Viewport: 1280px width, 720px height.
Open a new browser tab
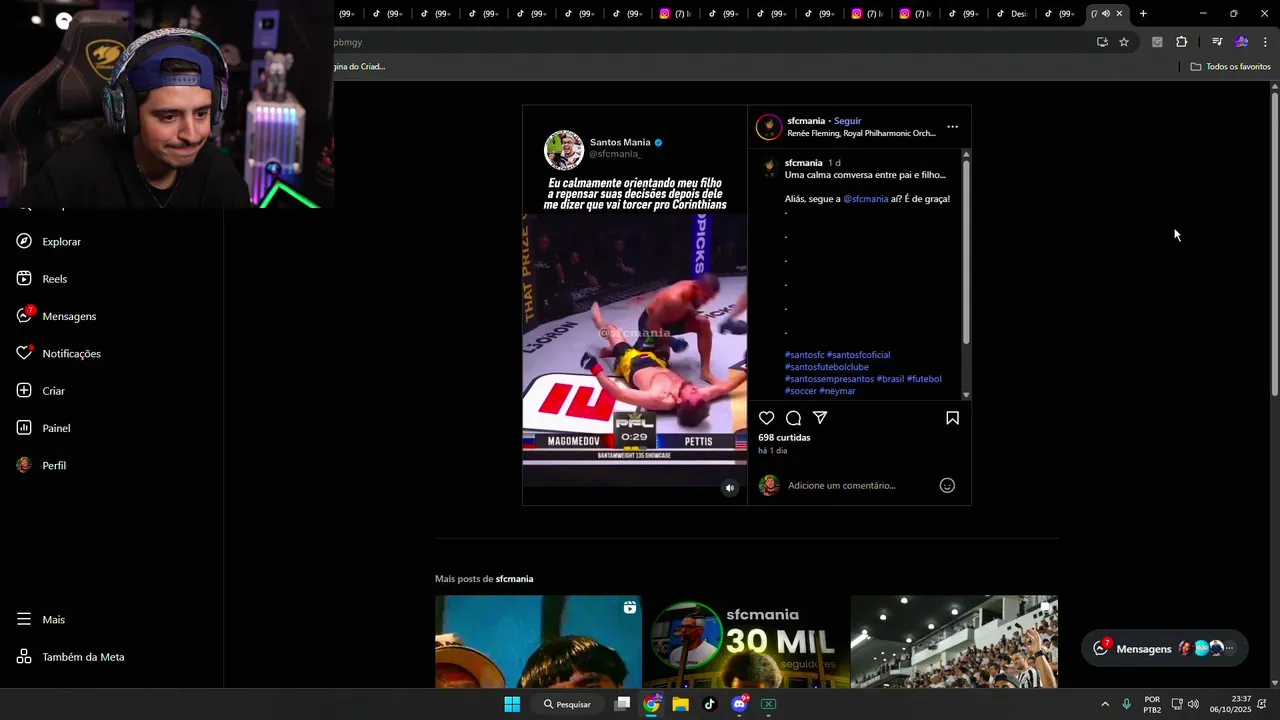[x=1143, y=13]
